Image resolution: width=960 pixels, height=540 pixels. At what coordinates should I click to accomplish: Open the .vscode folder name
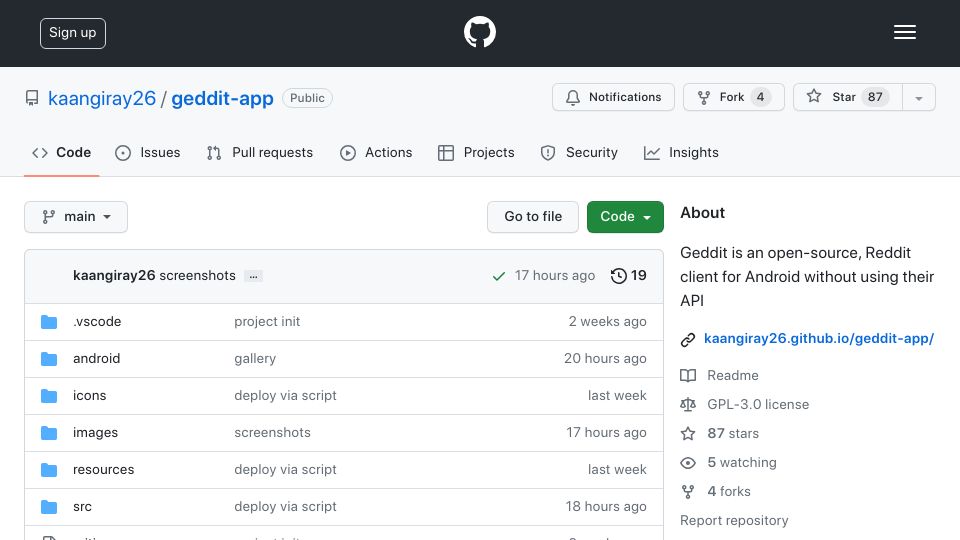(x=97, y=321)
